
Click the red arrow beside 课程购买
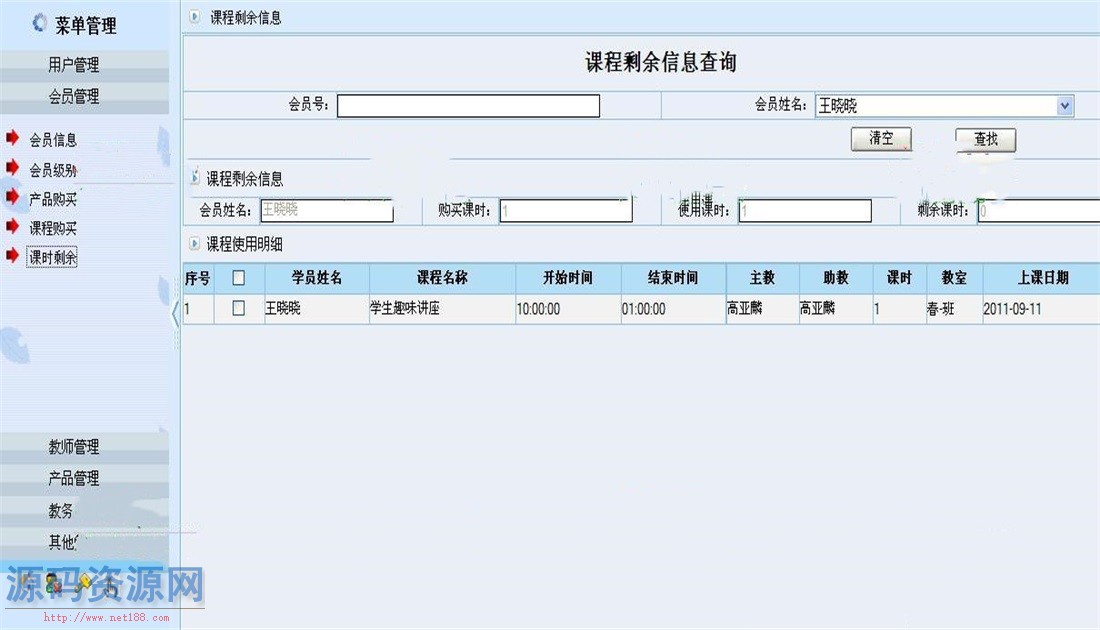(12, 227)
